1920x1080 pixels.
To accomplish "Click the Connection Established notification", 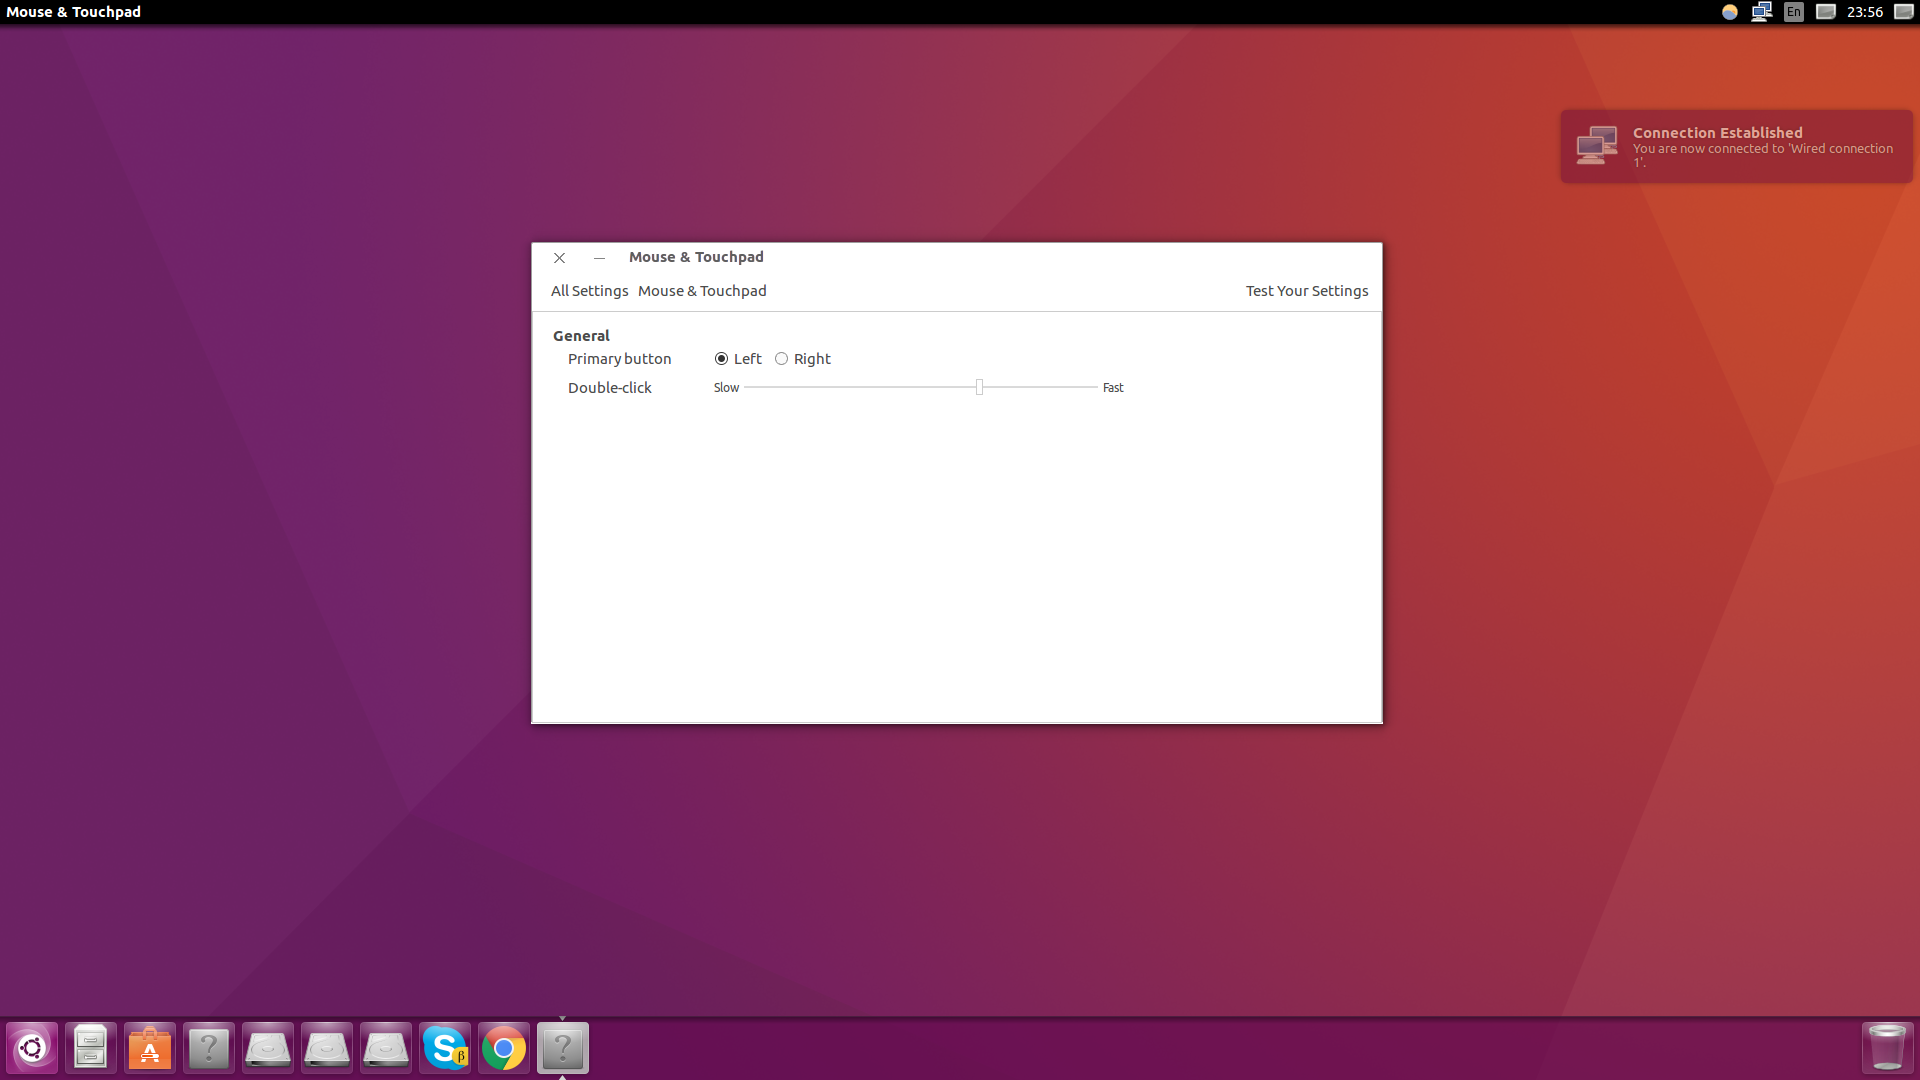I will 1736,146.
